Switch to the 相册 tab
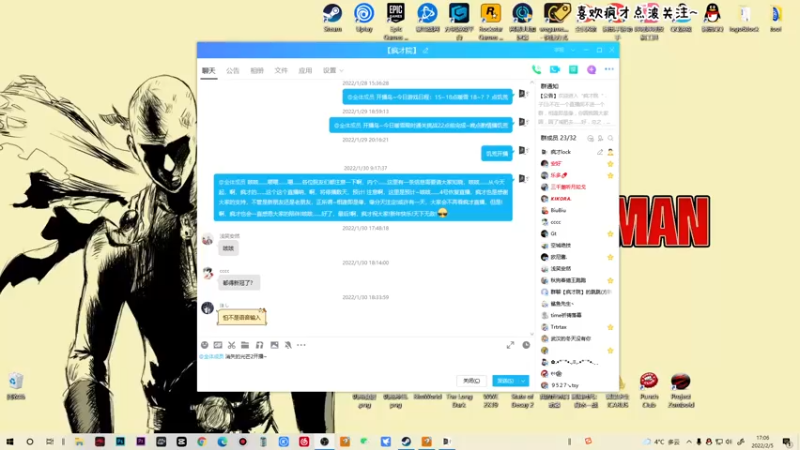Screen dimensions: 800x450 [257, 70]
